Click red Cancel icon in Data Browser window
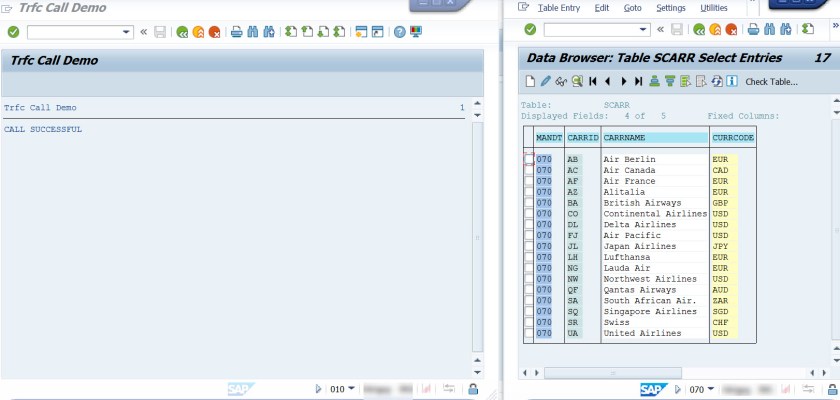This screenshot has height=400, width=840. (x=731, y=29)
